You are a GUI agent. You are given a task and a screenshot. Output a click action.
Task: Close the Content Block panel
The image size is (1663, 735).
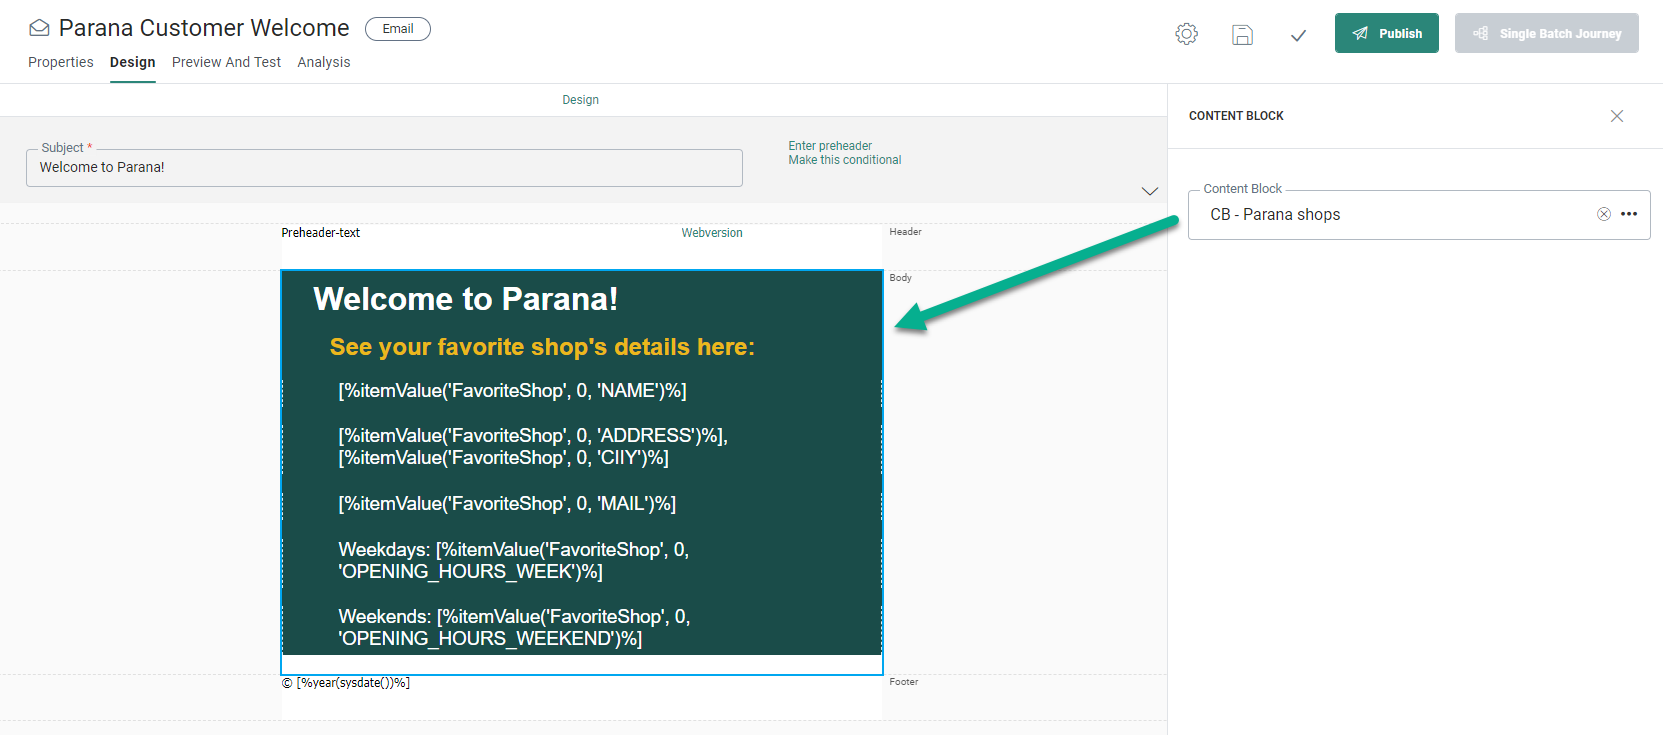click(1616, 116)
